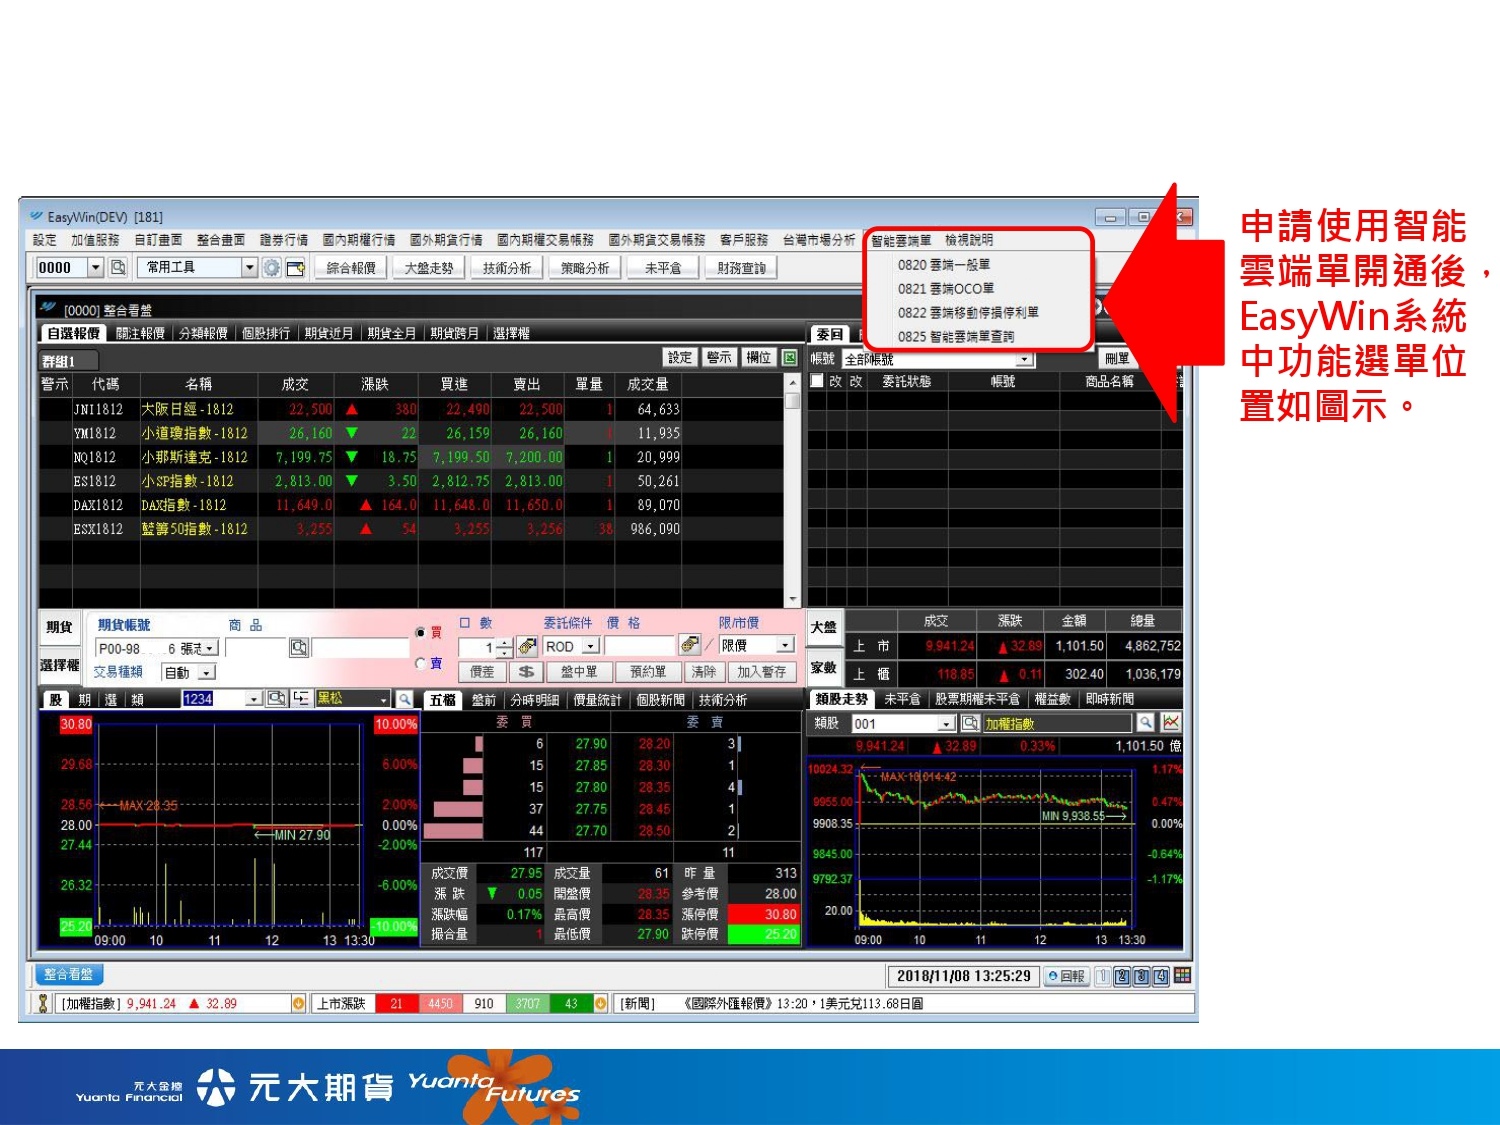This screenshot has width=1500, height=1125.
Task: Select the 賣 (sell) radio button
Action: point(421,664)
